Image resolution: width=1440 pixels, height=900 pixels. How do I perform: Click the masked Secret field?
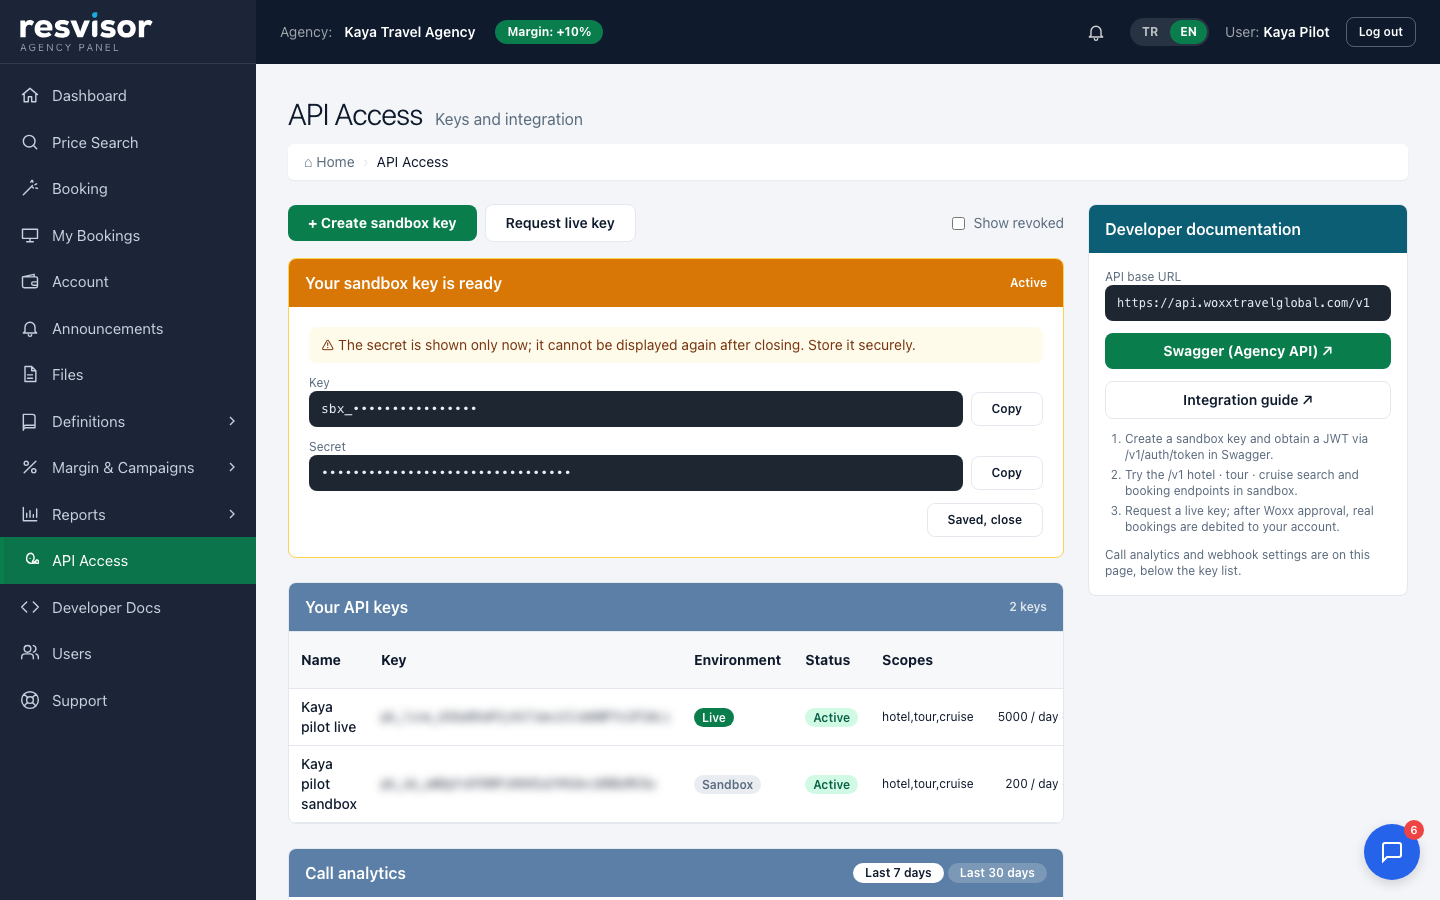636,473
